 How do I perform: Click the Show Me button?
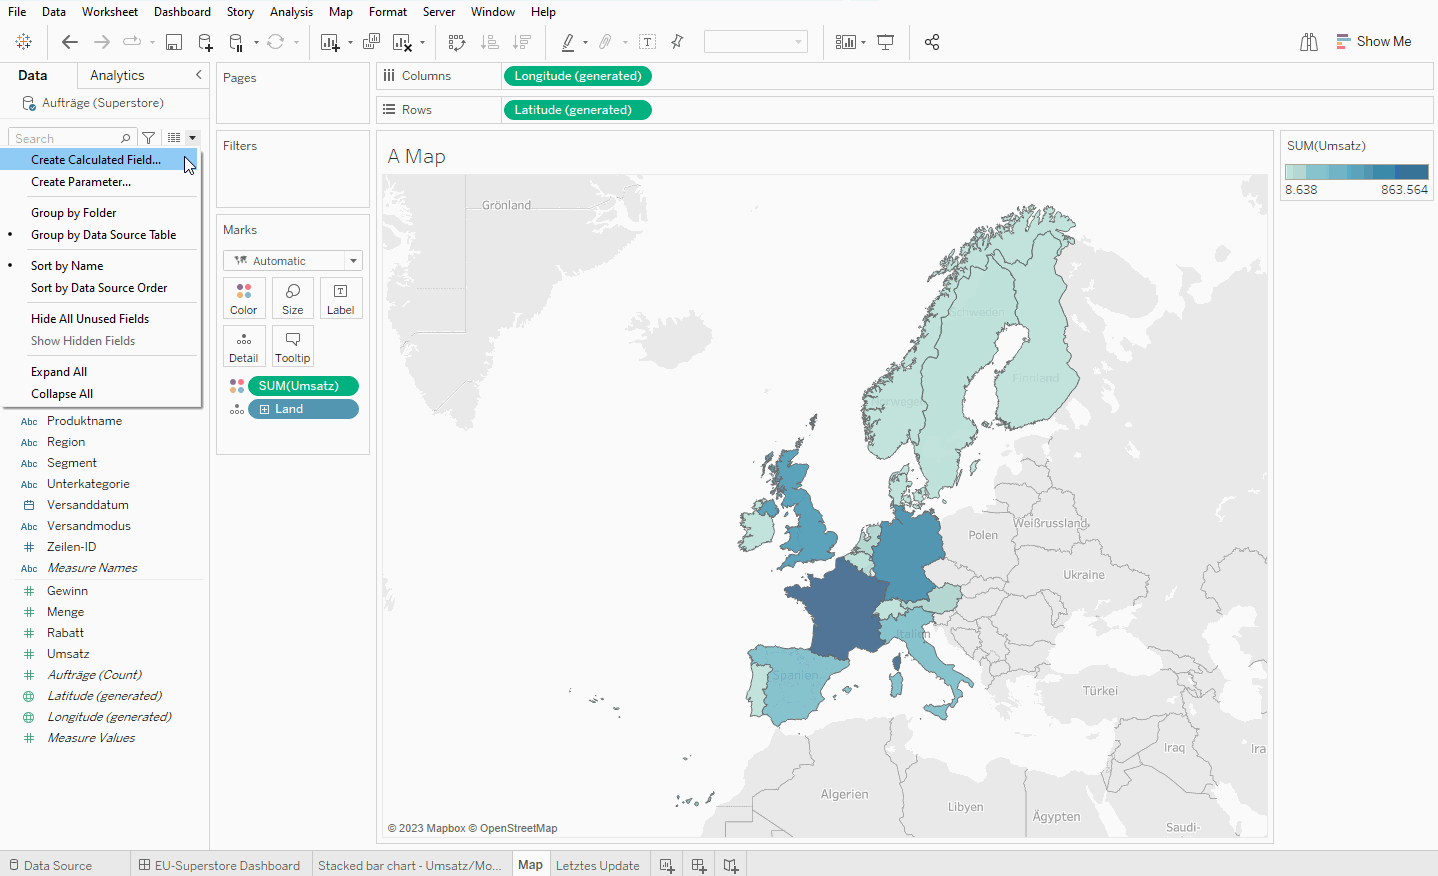tap(1374, 42)
